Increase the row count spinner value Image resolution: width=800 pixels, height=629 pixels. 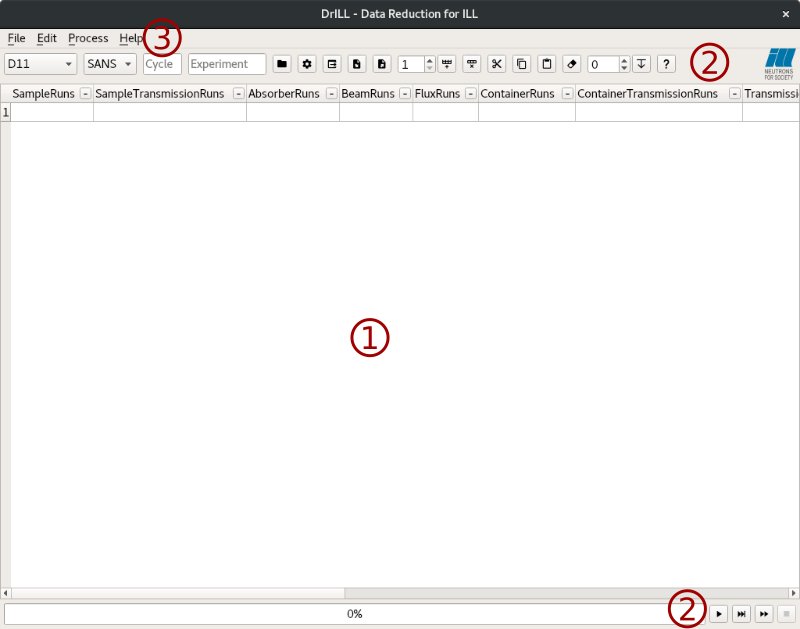(430, 60)
